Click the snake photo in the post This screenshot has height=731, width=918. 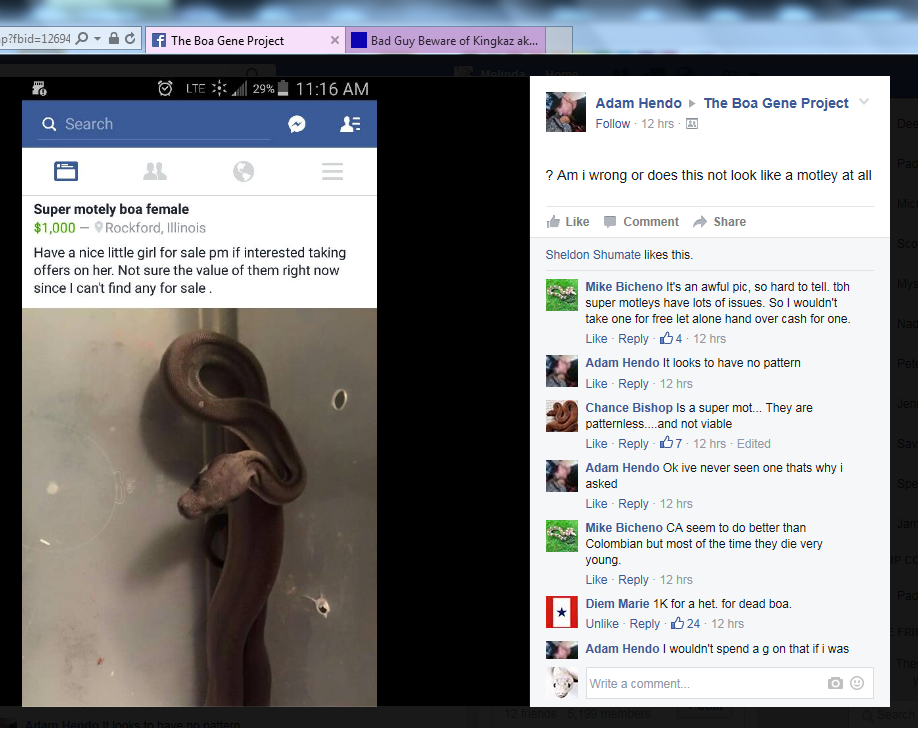point(200,507)
